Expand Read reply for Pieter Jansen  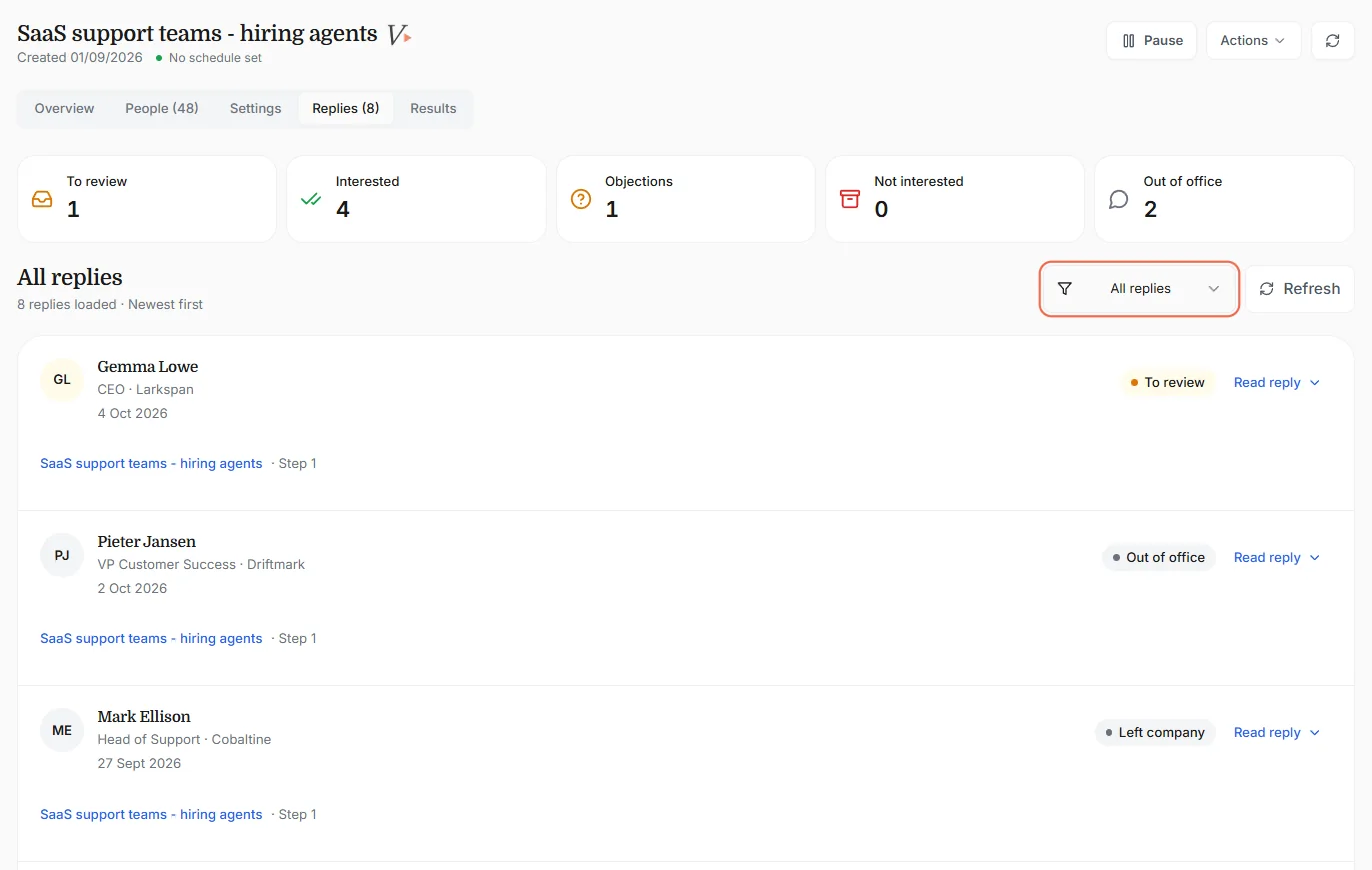(1277, 558)
